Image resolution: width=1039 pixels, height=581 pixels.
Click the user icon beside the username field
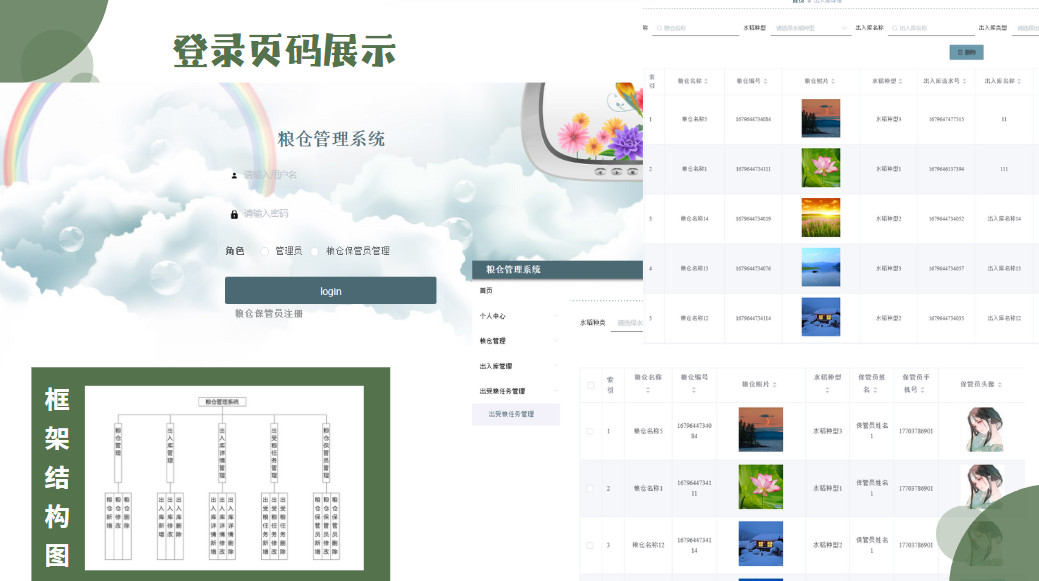point(234,176)
